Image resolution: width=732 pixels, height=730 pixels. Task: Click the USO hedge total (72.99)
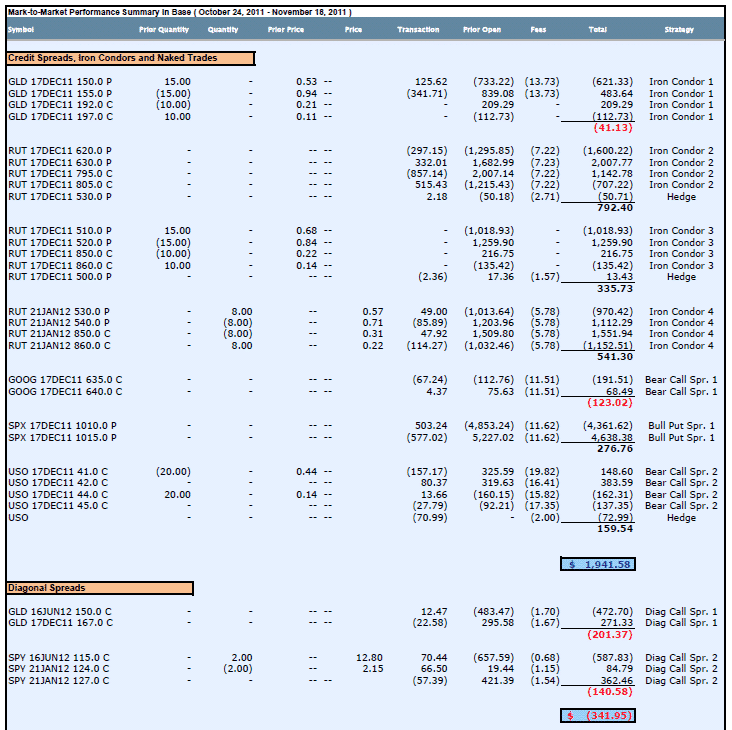tap(616, 518)
